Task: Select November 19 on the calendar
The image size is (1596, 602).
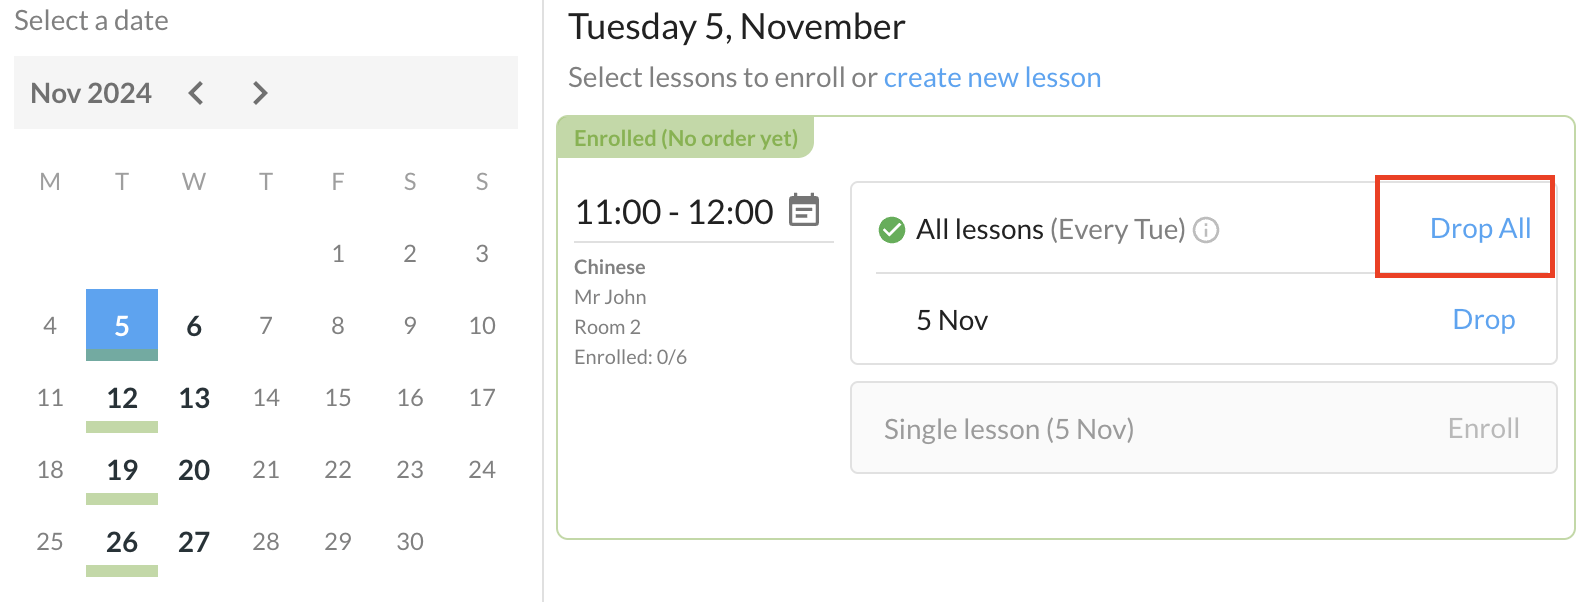Action: tap(122, 470)
